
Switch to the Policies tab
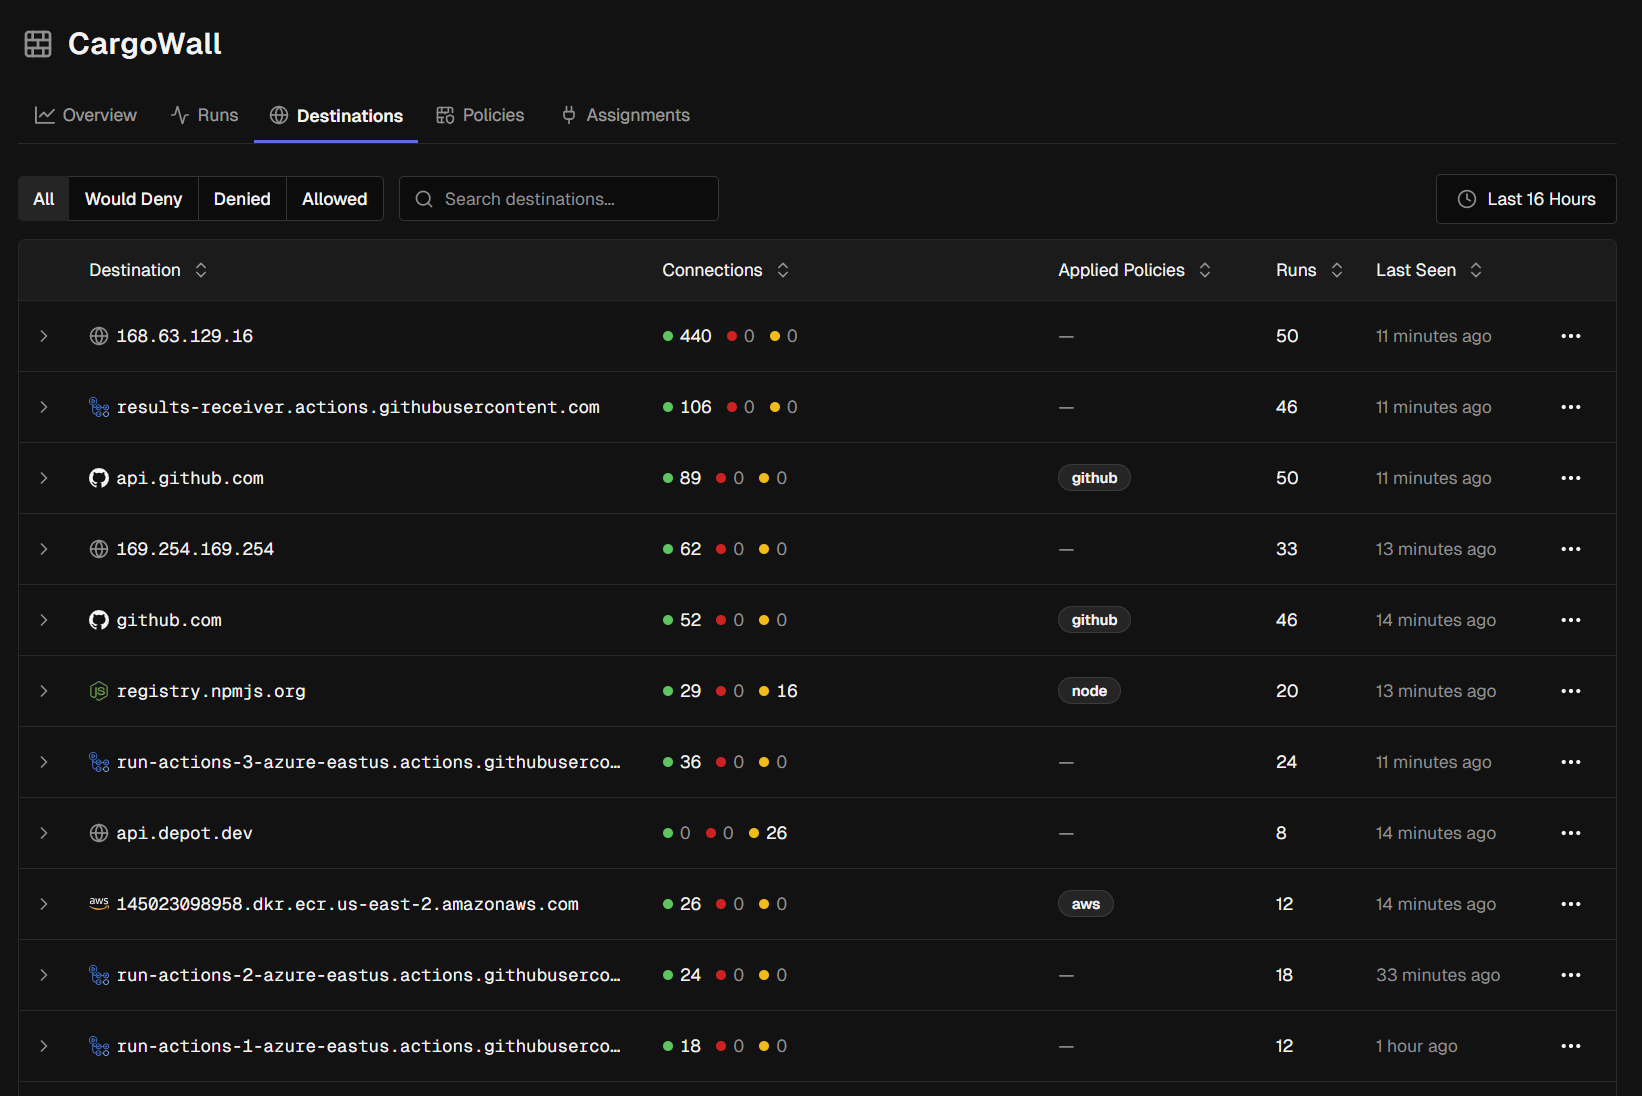480,115
